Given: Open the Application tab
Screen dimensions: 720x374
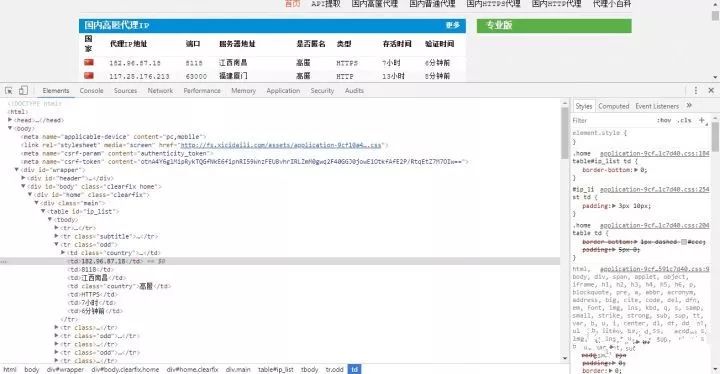Looking at the screenshot, I should click(283, 91).
